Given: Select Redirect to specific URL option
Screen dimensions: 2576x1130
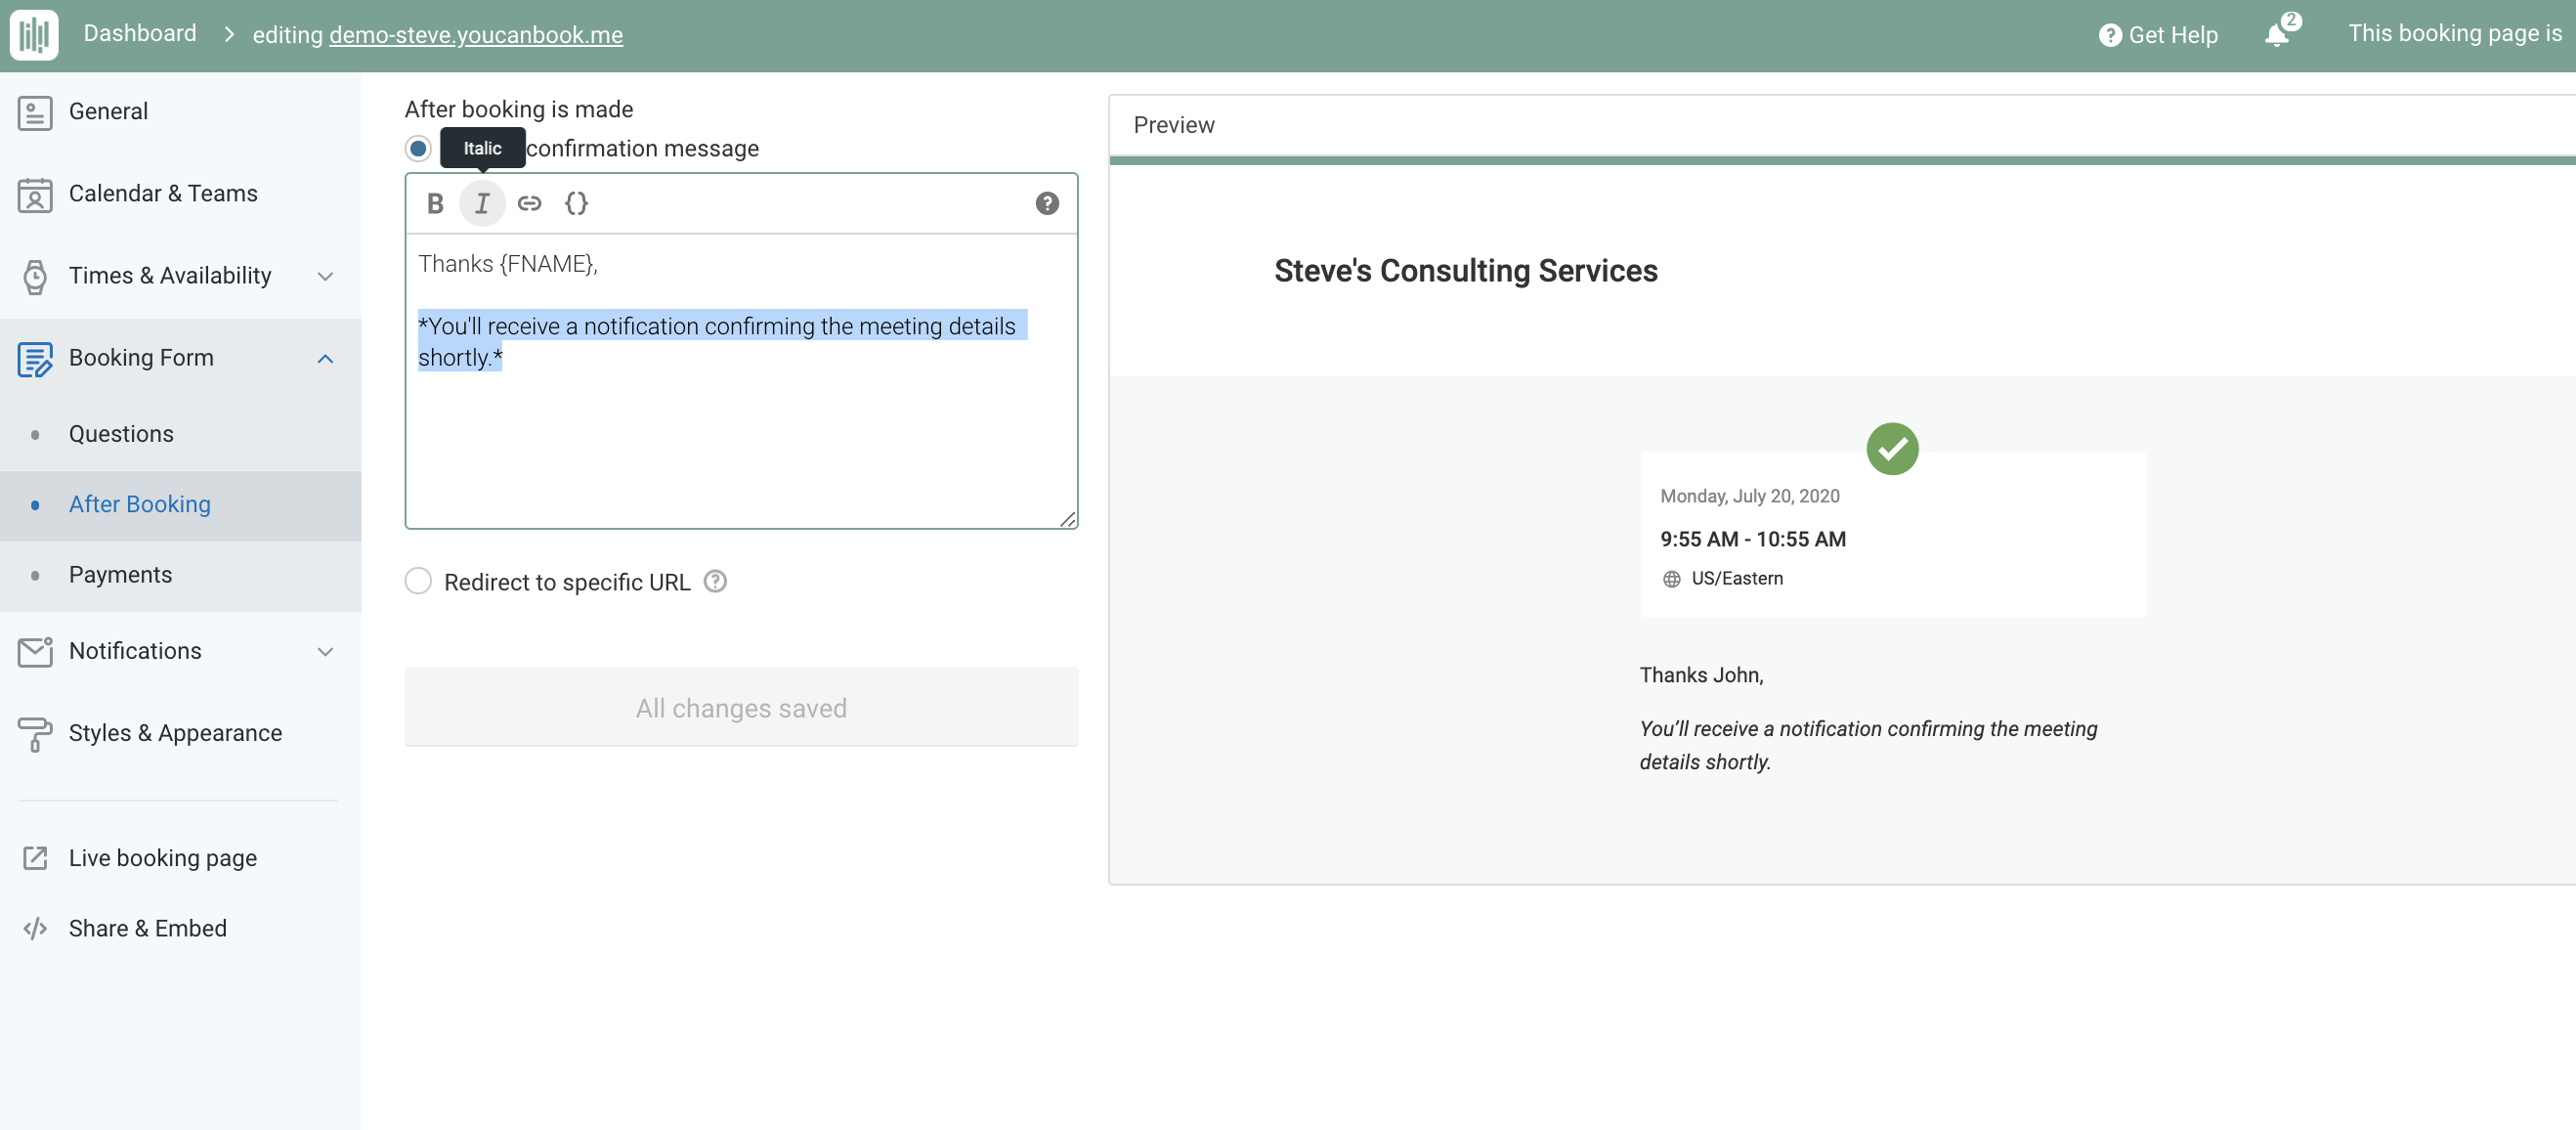Looking at the screenshot, I should (418, 581).
